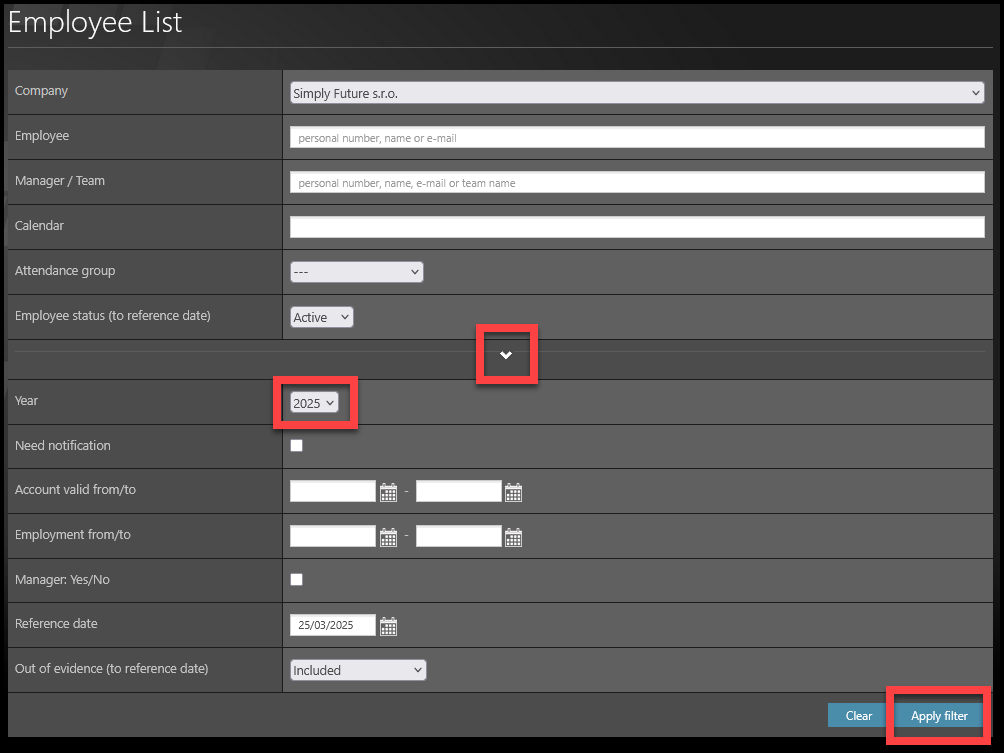
Task: Click the Apply filter button
Action: point(939,716)
